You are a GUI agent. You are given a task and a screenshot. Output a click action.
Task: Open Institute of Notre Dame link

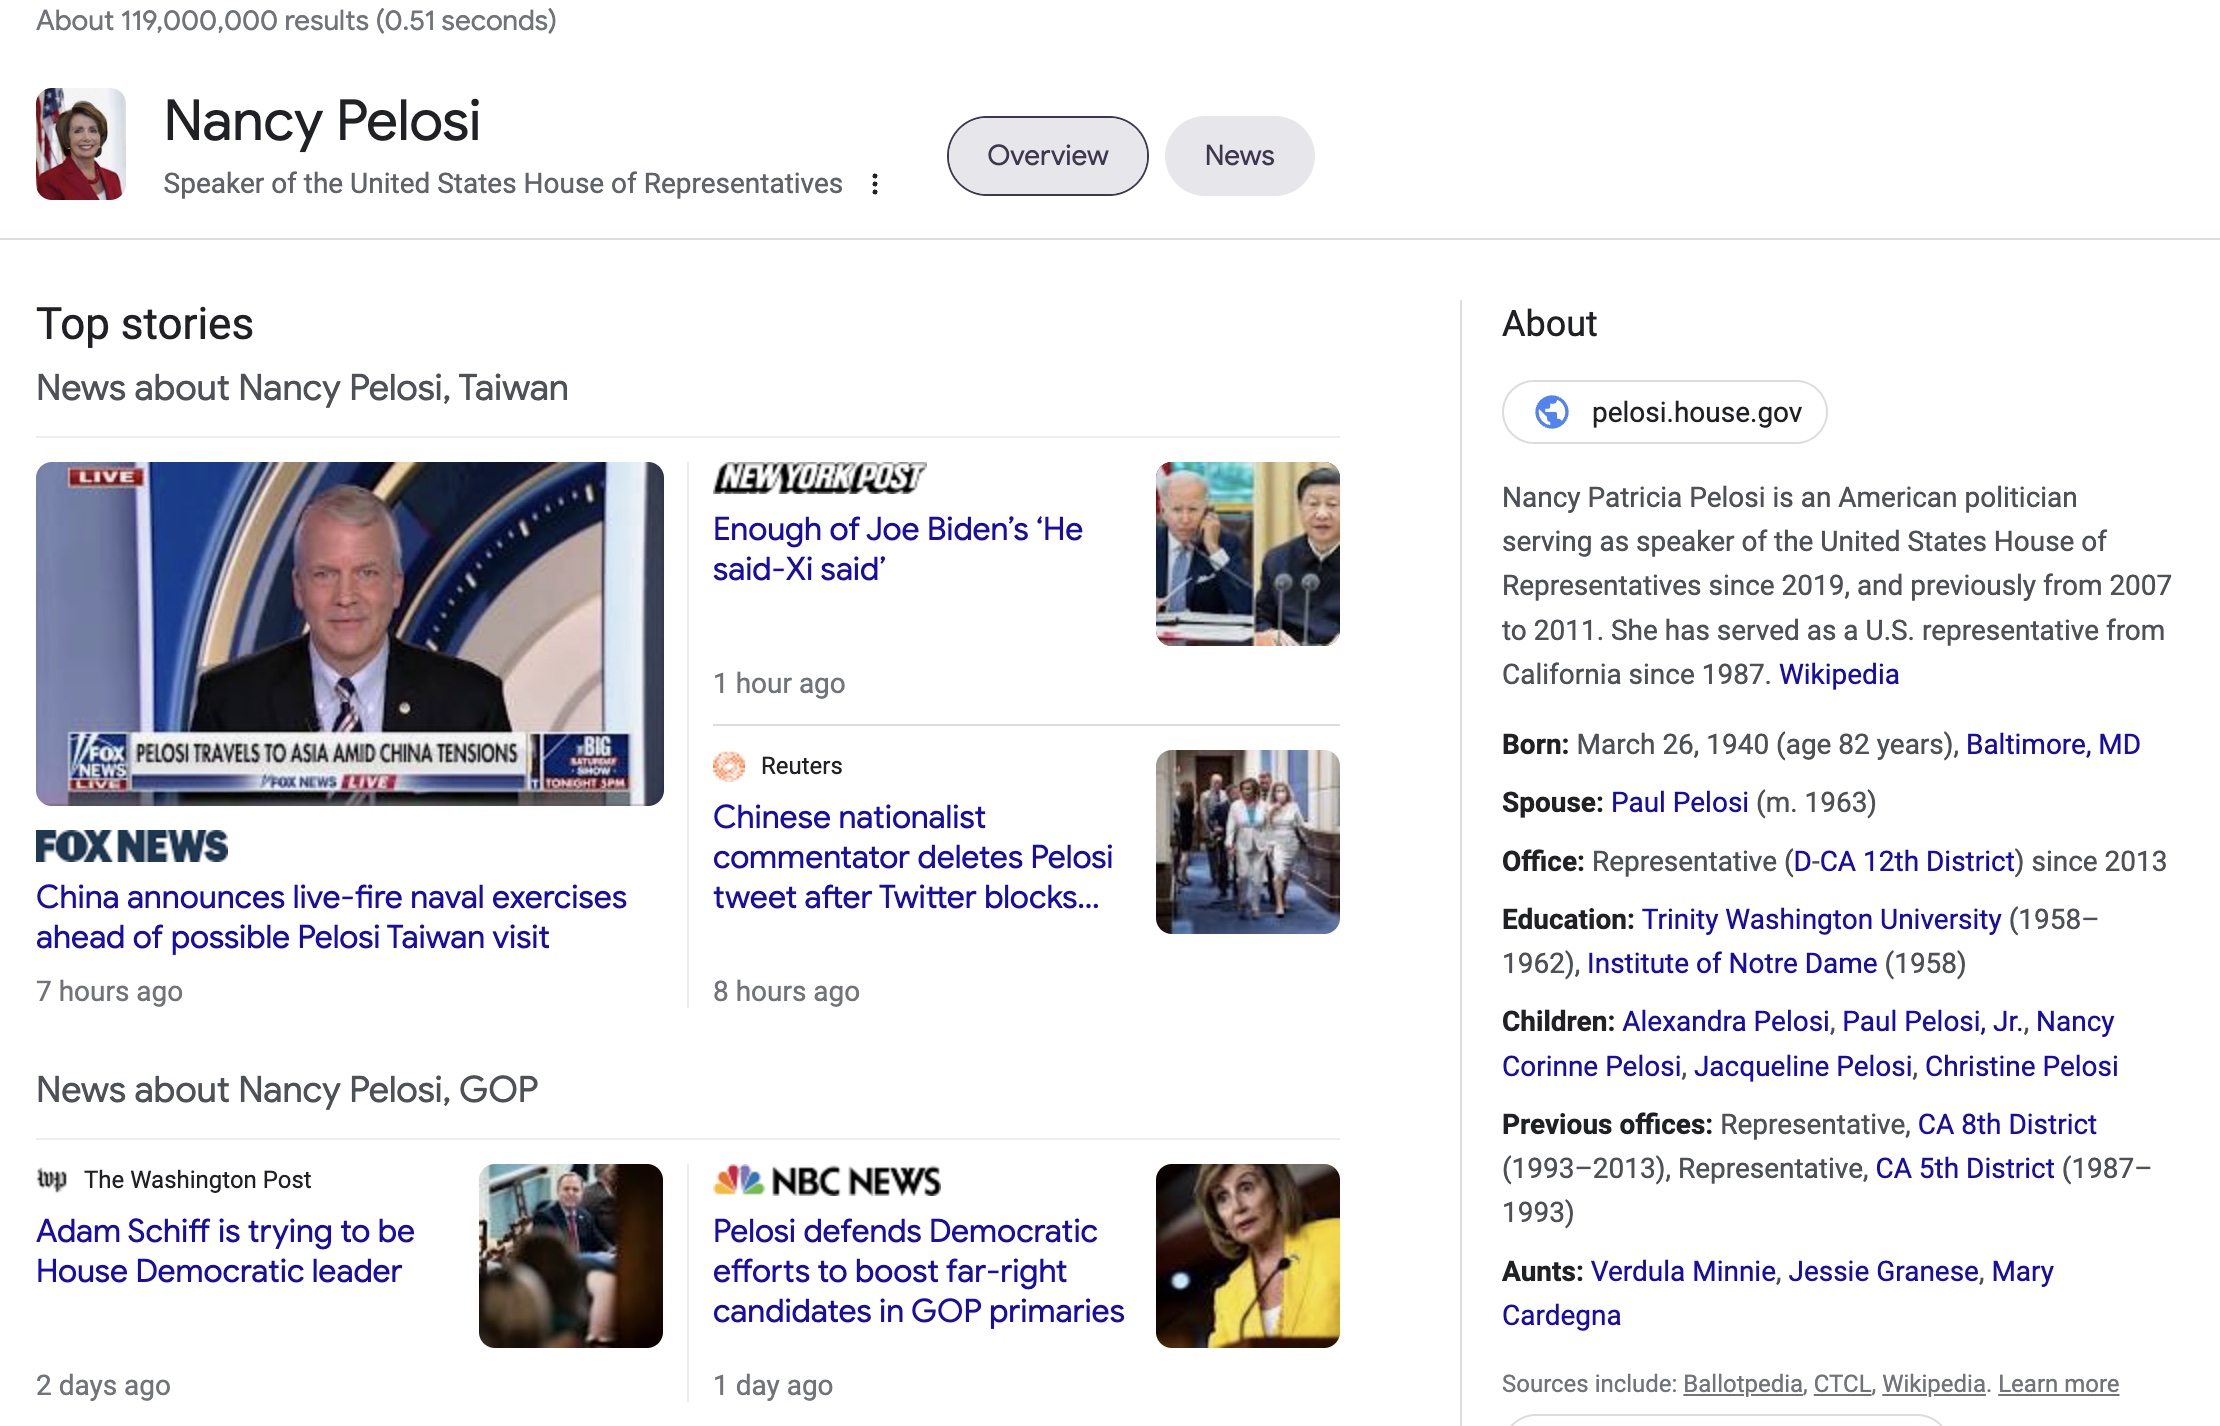pyautogui.click(x=1731, y=964)
